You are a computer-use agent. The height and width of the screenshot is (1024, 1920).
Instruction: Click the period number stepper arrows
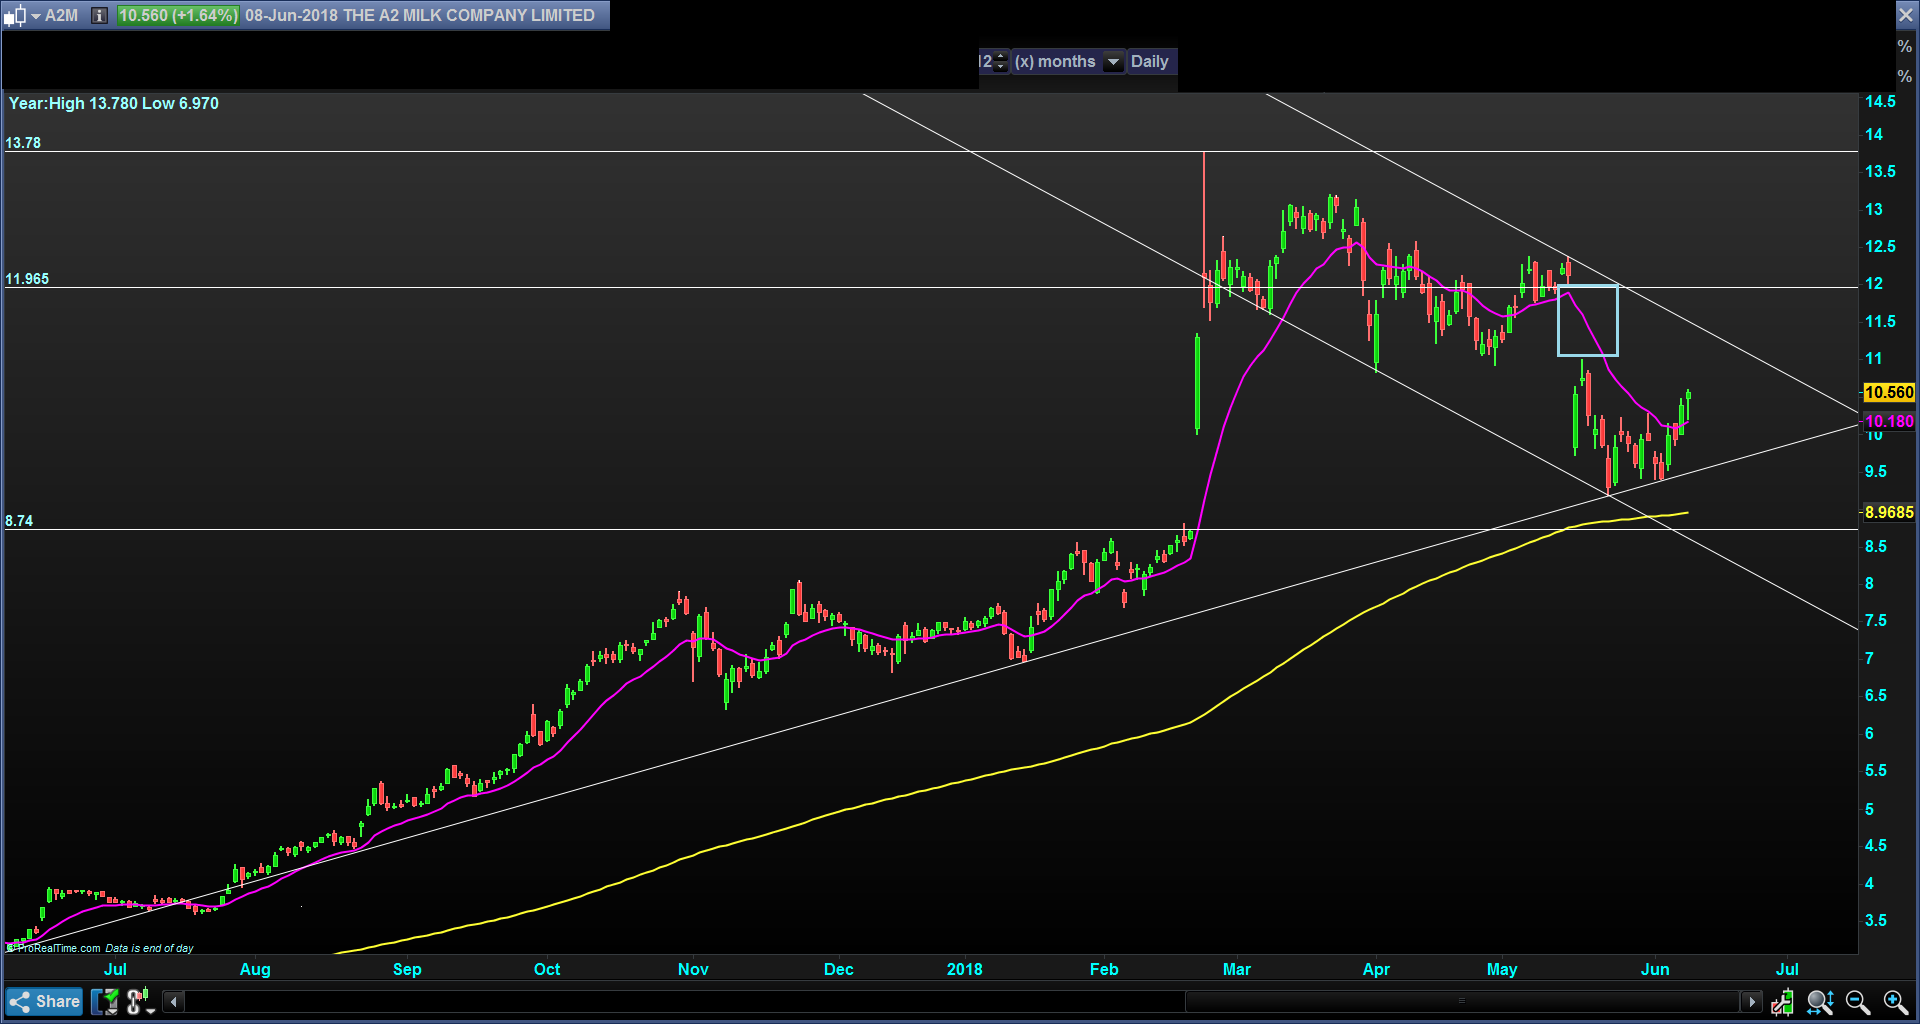1002,61
